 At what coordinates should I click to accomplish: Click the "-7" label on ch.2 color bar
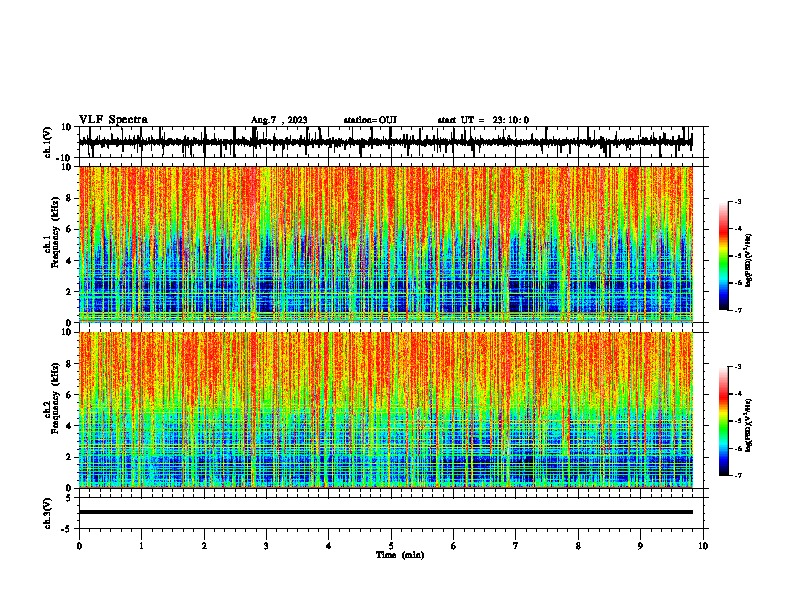pyautogui.click(x=737, y=475)
